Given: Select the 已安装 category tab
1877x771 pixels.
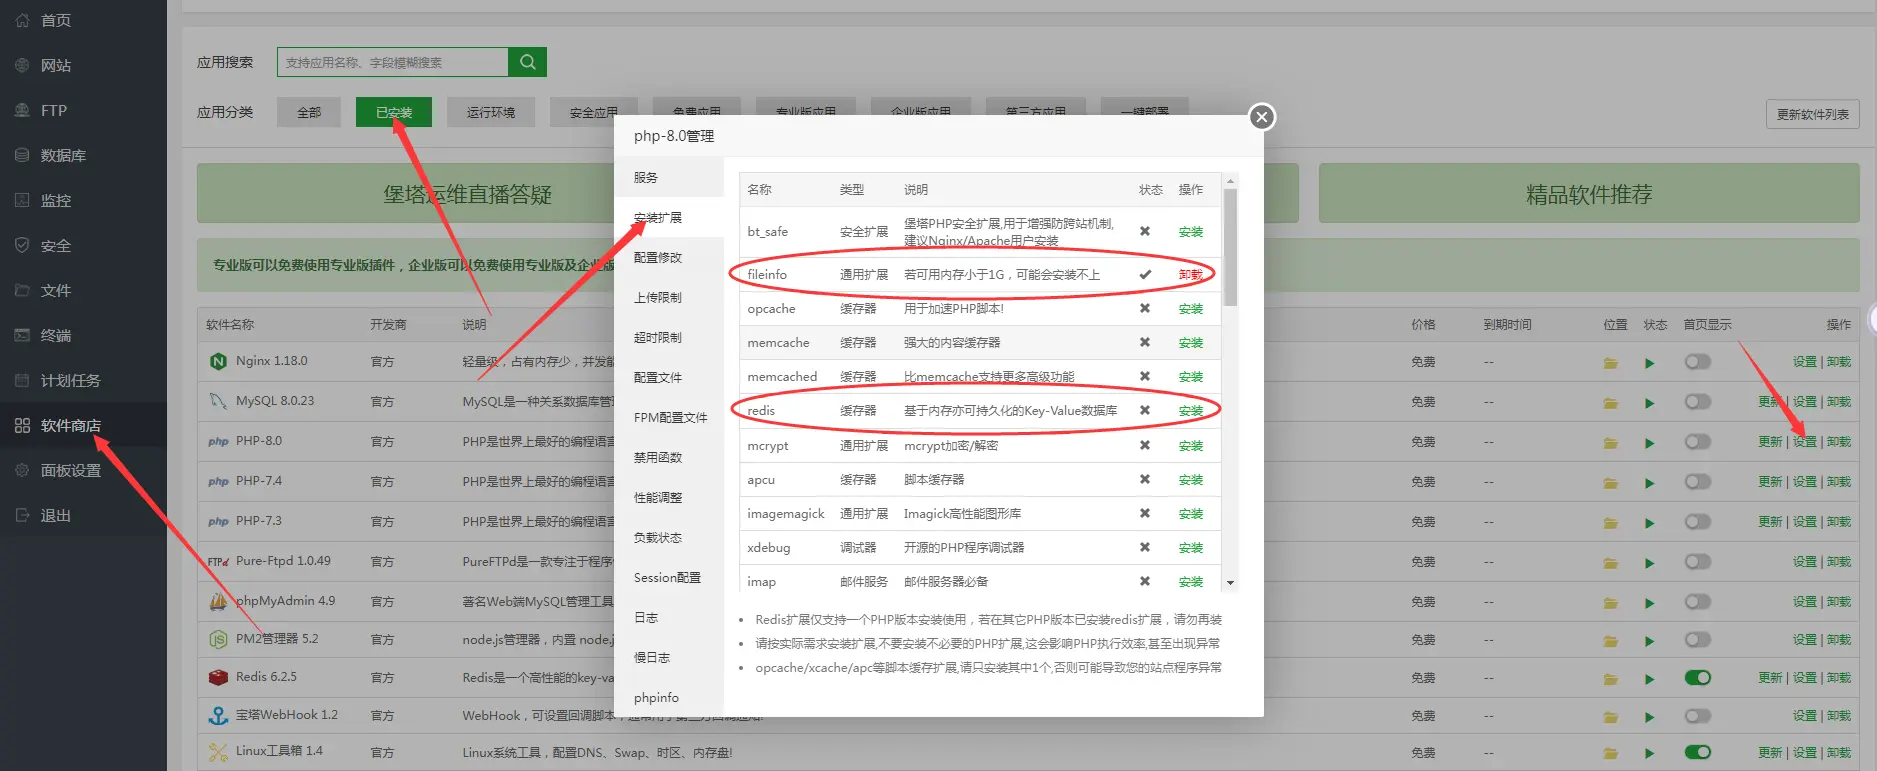Looking at the screenshot, I should [393, 112].
